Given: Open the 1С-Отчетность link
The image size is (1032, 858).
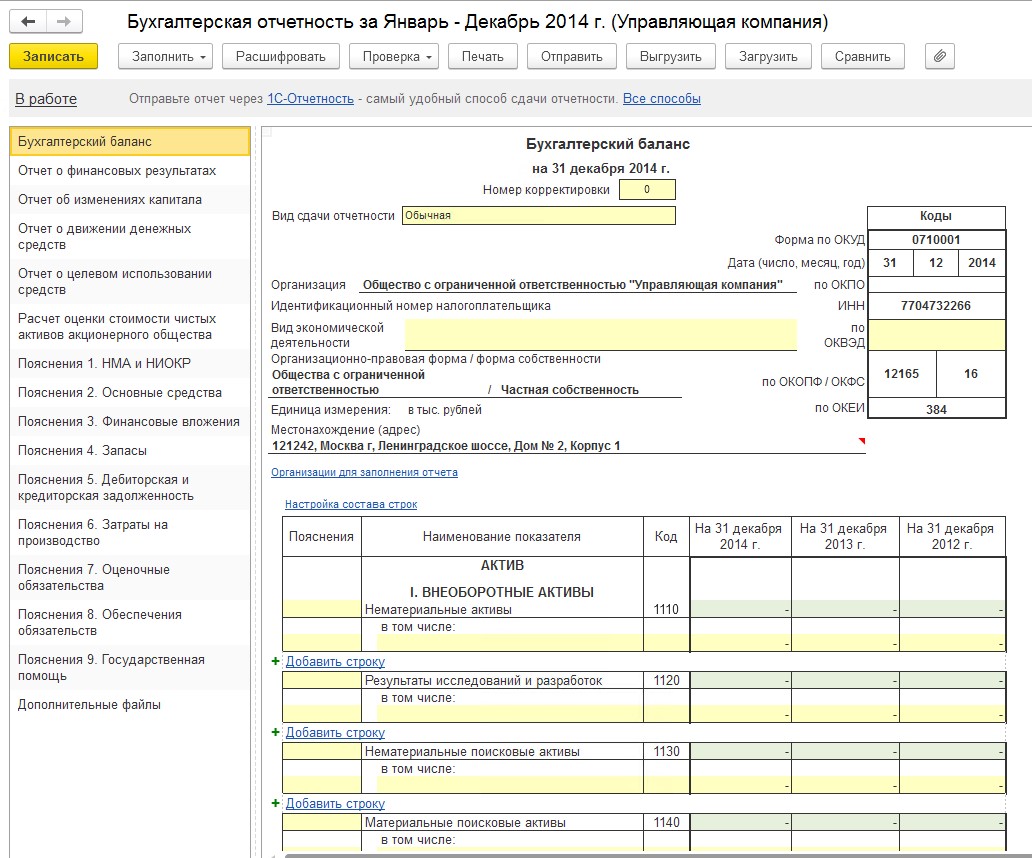Looking at the screenshot, I should (310, 99).
